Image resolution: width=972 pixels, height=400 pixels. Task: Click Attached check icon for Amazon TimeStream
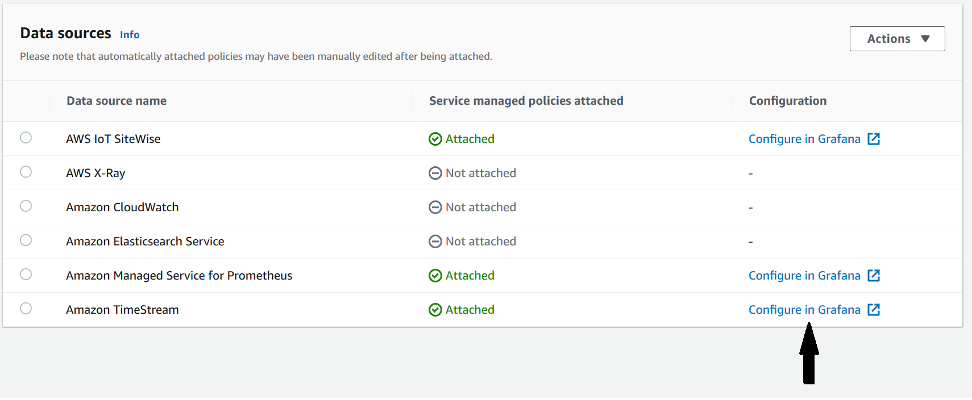(x=435, y=309)
